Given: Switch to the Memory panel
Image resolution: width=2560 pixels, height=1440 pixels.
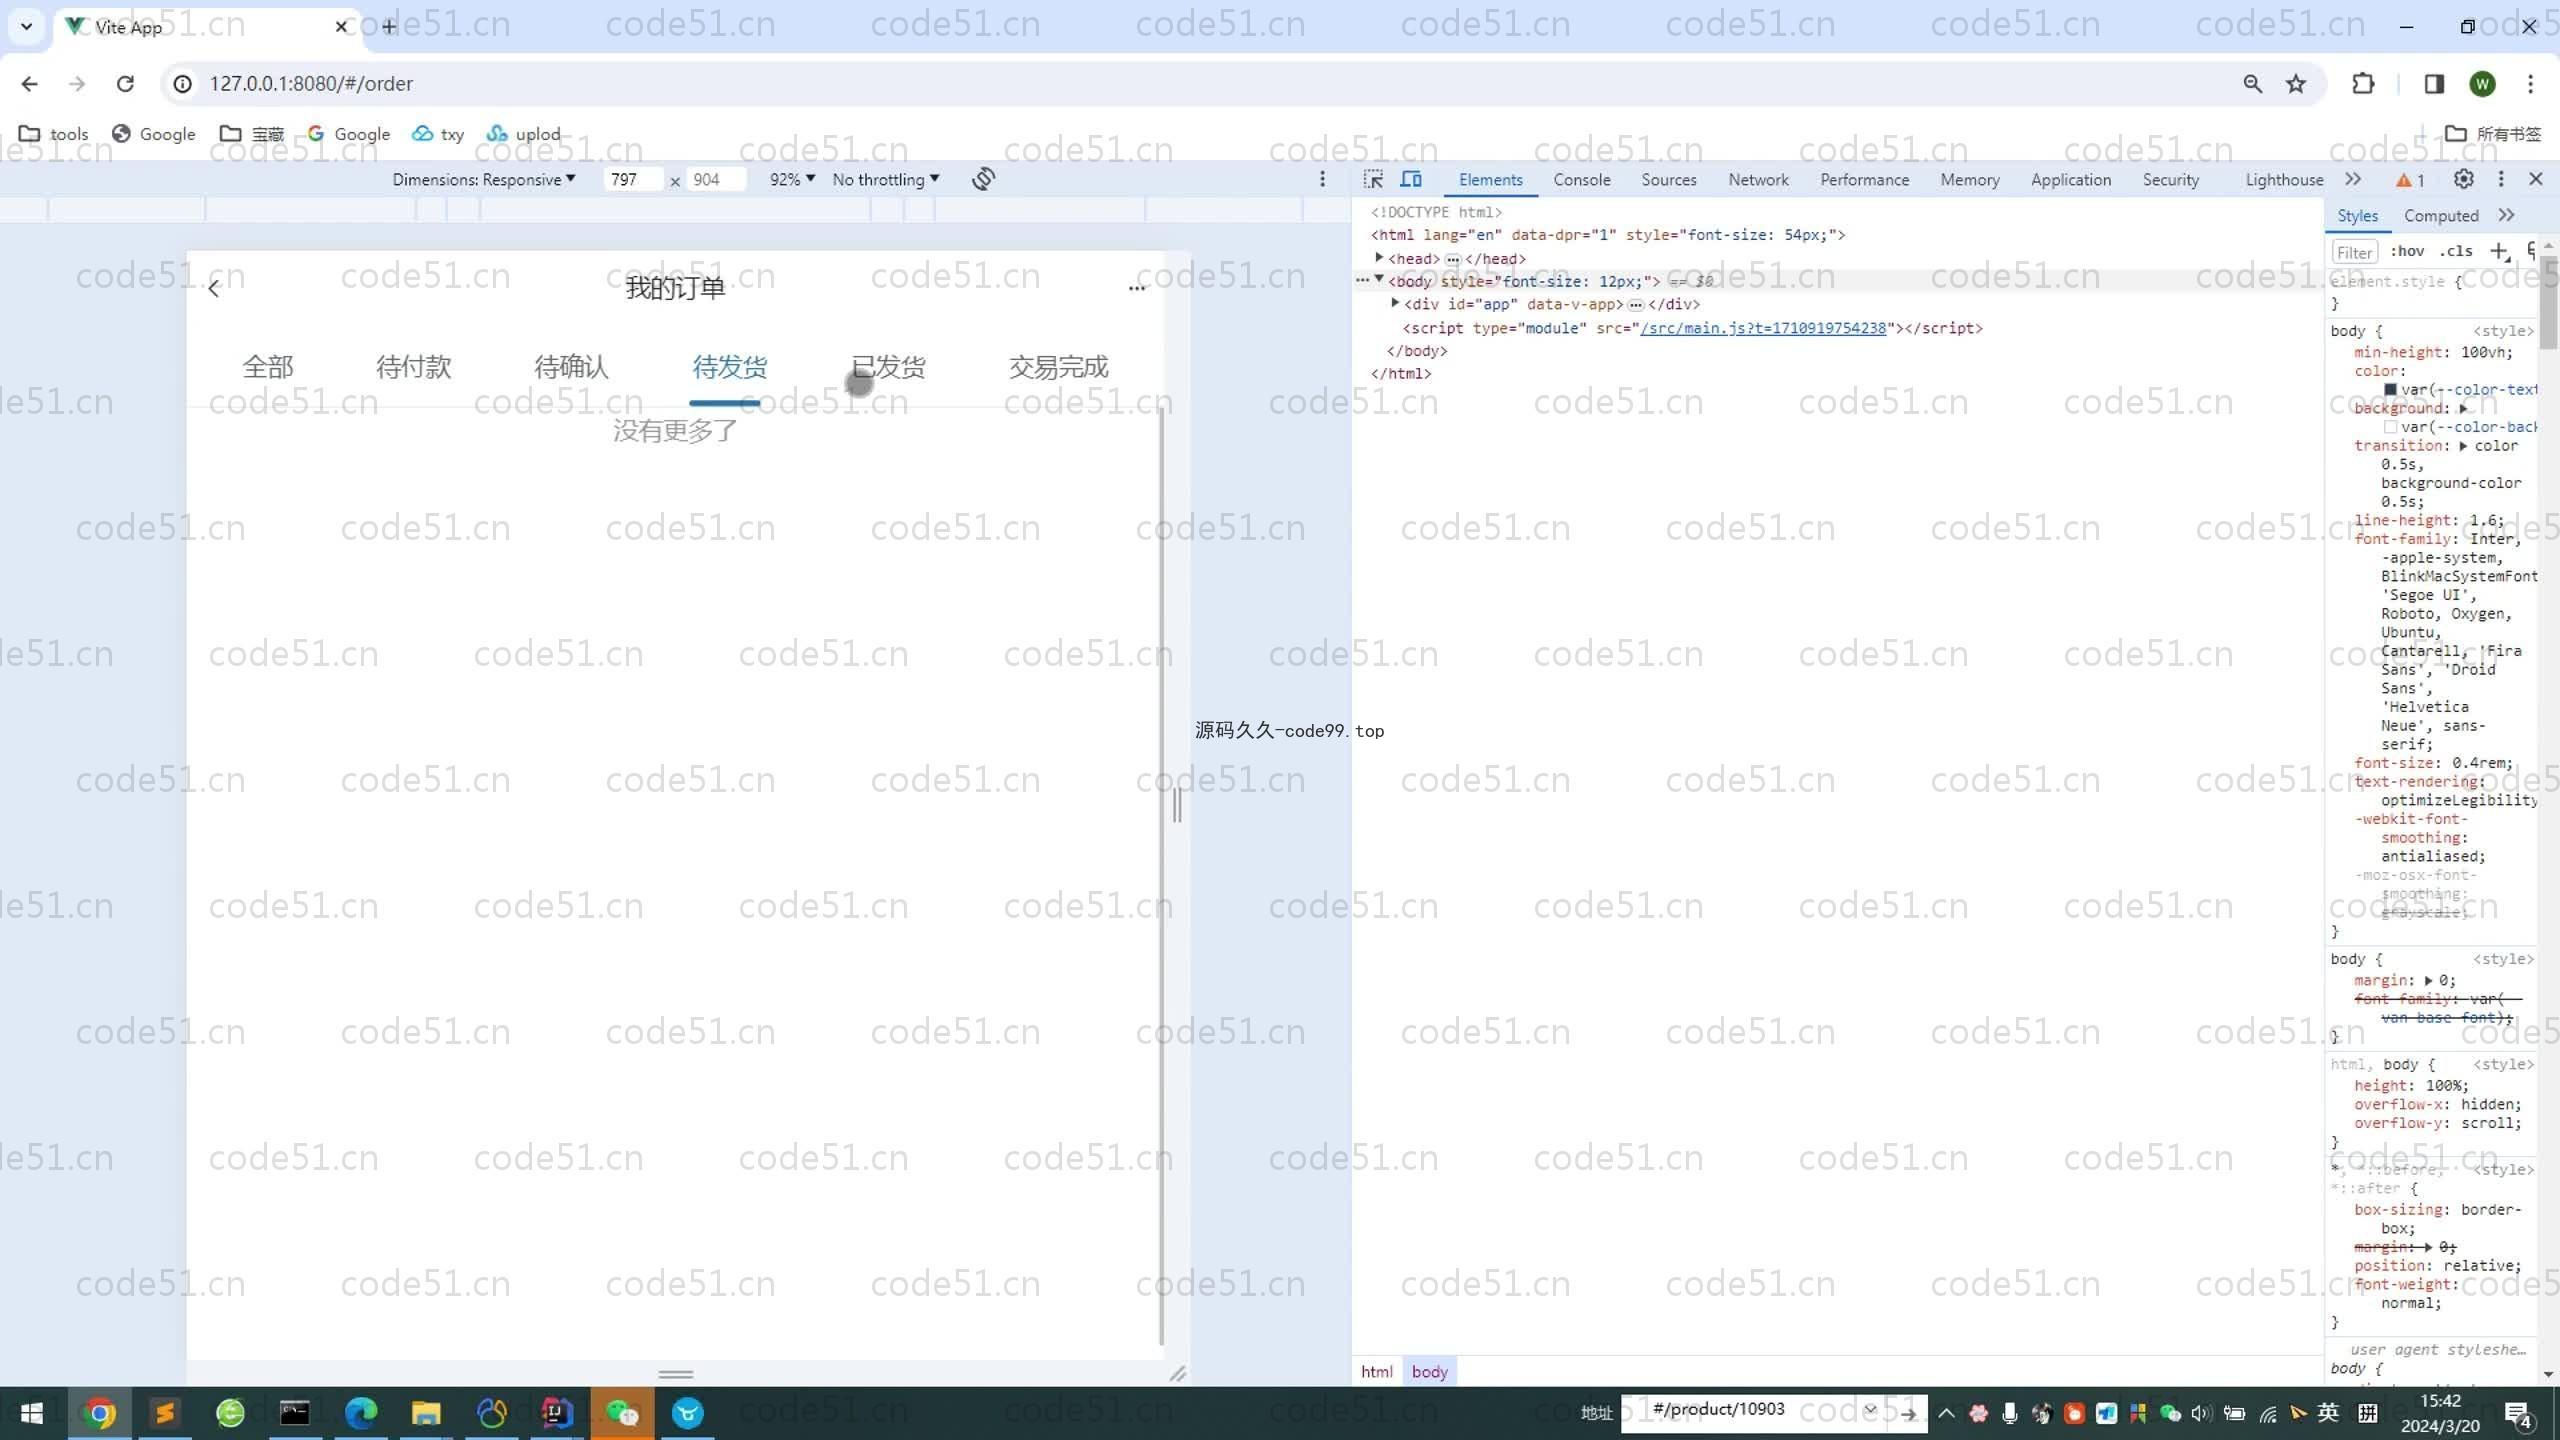Looking at the screenshot, I should [x=1969, y=180].
